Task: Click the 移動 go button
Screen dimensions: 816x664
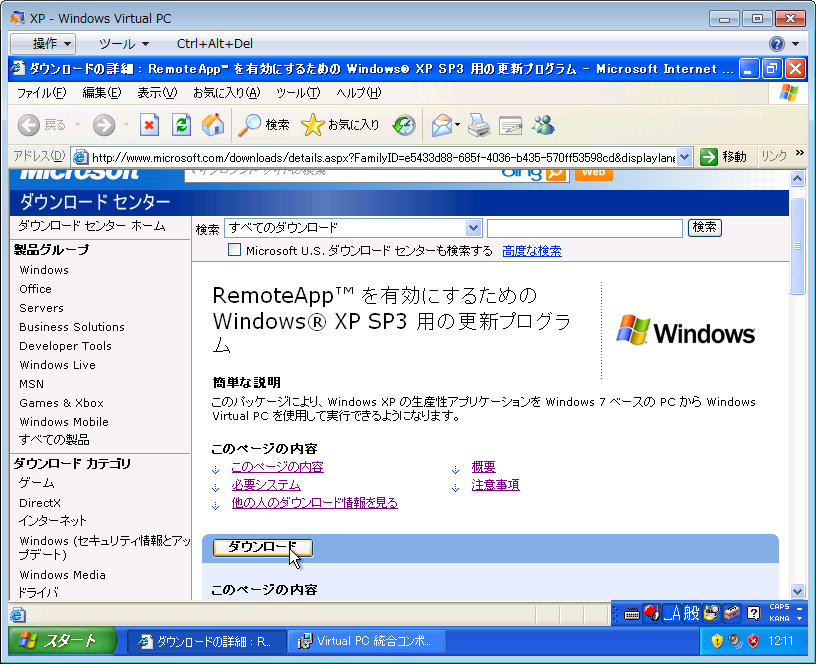Action: [724, 157]
